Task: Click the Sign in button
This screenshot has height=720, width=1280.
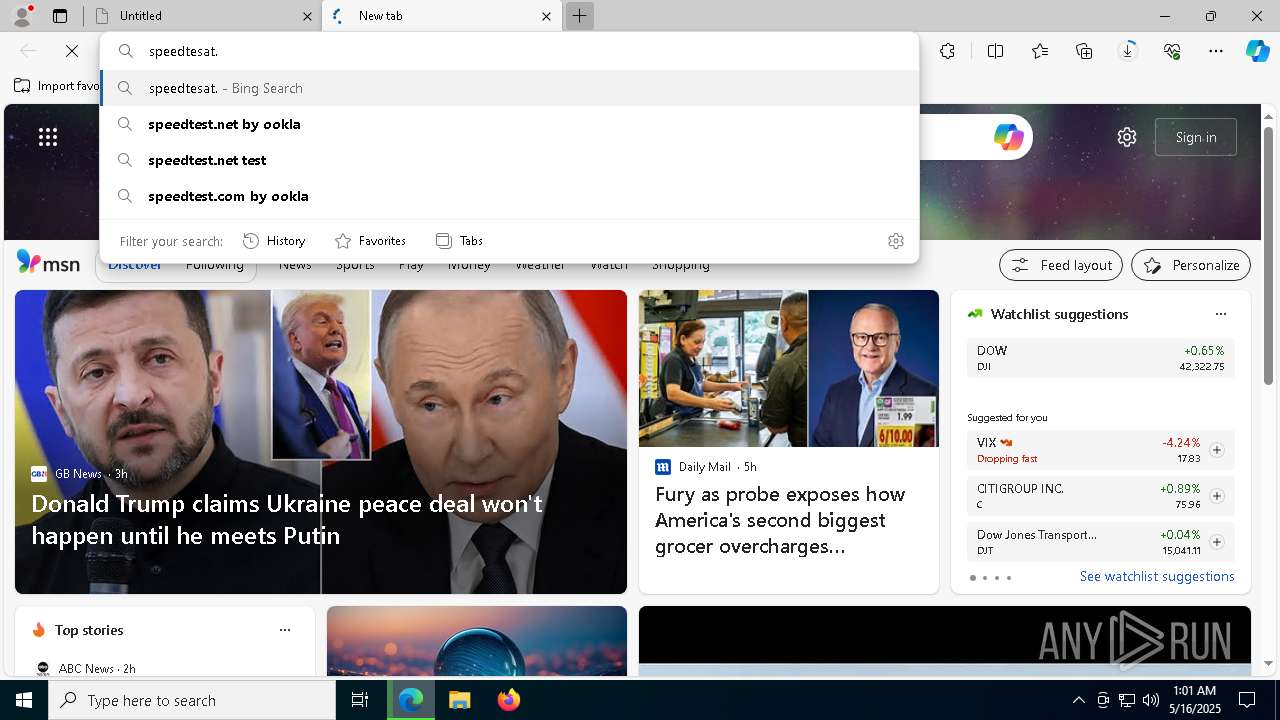Action: coord(1196,137)
